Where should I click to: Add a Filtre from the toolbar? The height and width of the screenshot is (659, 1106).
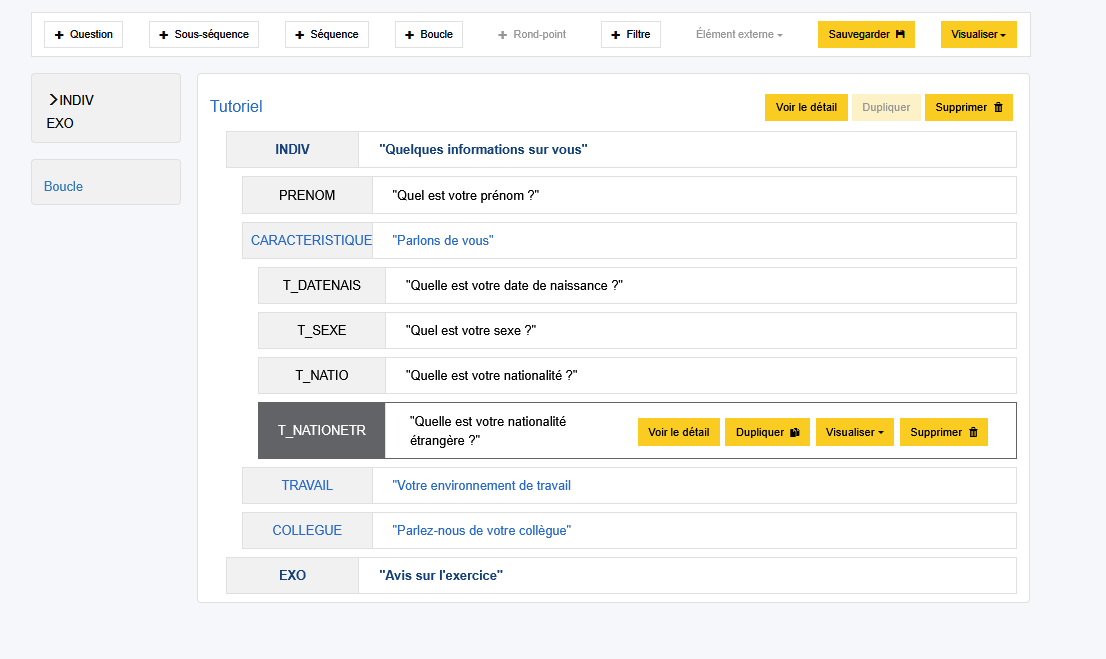click(631, 34)
